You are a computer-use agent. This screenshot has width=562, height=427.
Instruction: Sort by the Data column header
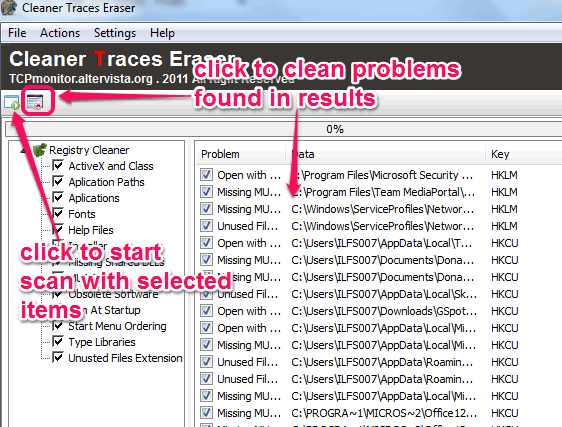pos(385,154)
